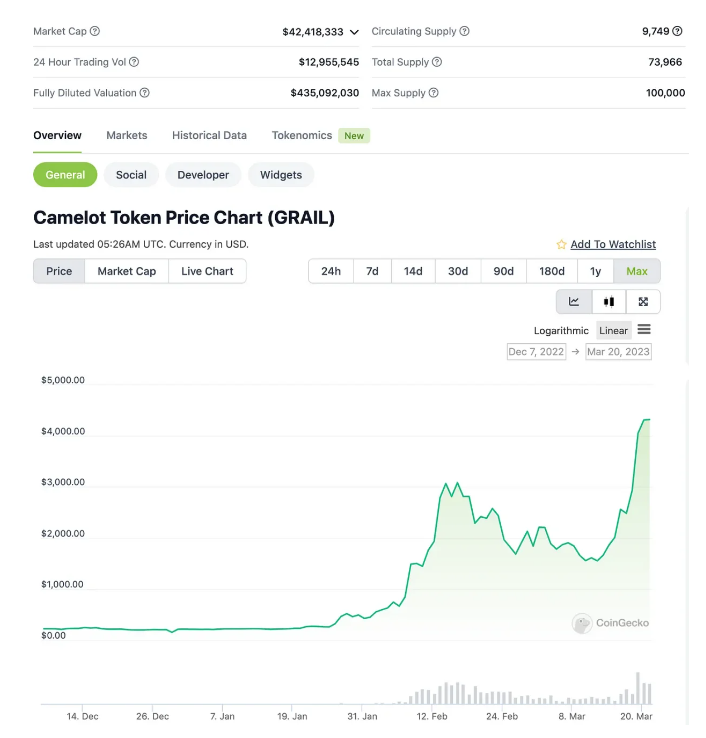Select the 1y time range

coord(595,271)
